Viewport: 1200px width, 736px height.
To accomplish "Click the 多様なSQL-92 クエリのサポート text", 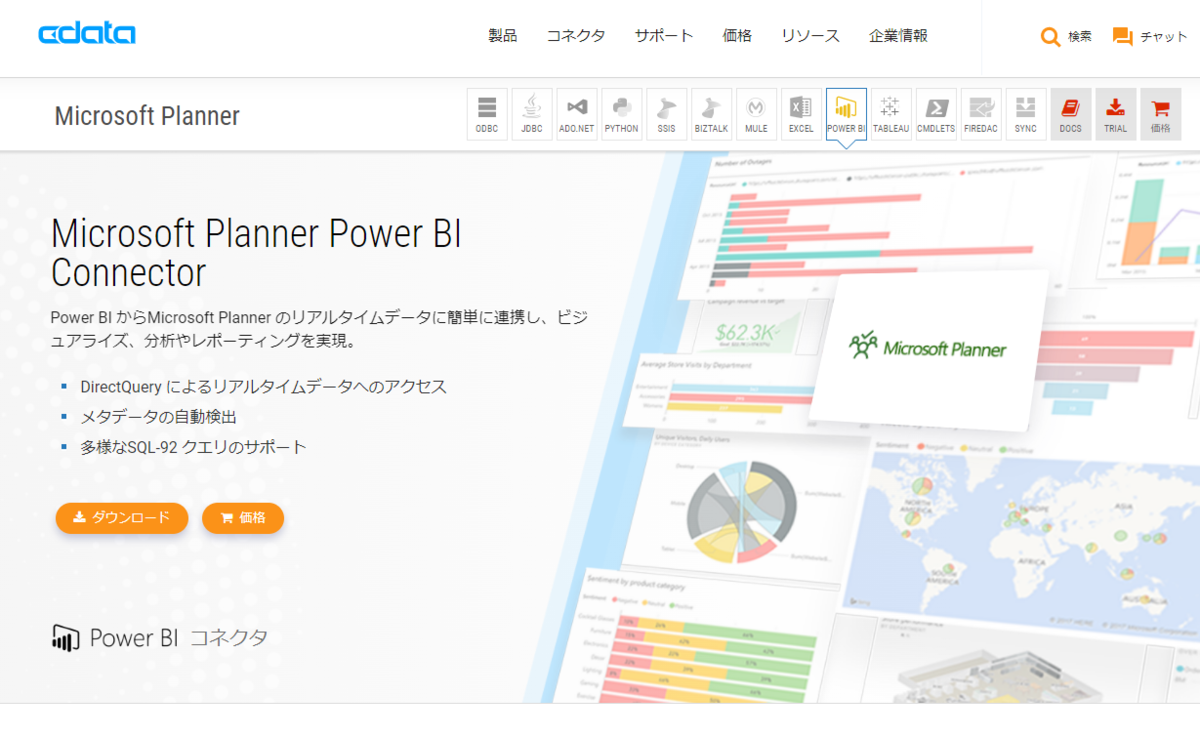I will 194,447.
